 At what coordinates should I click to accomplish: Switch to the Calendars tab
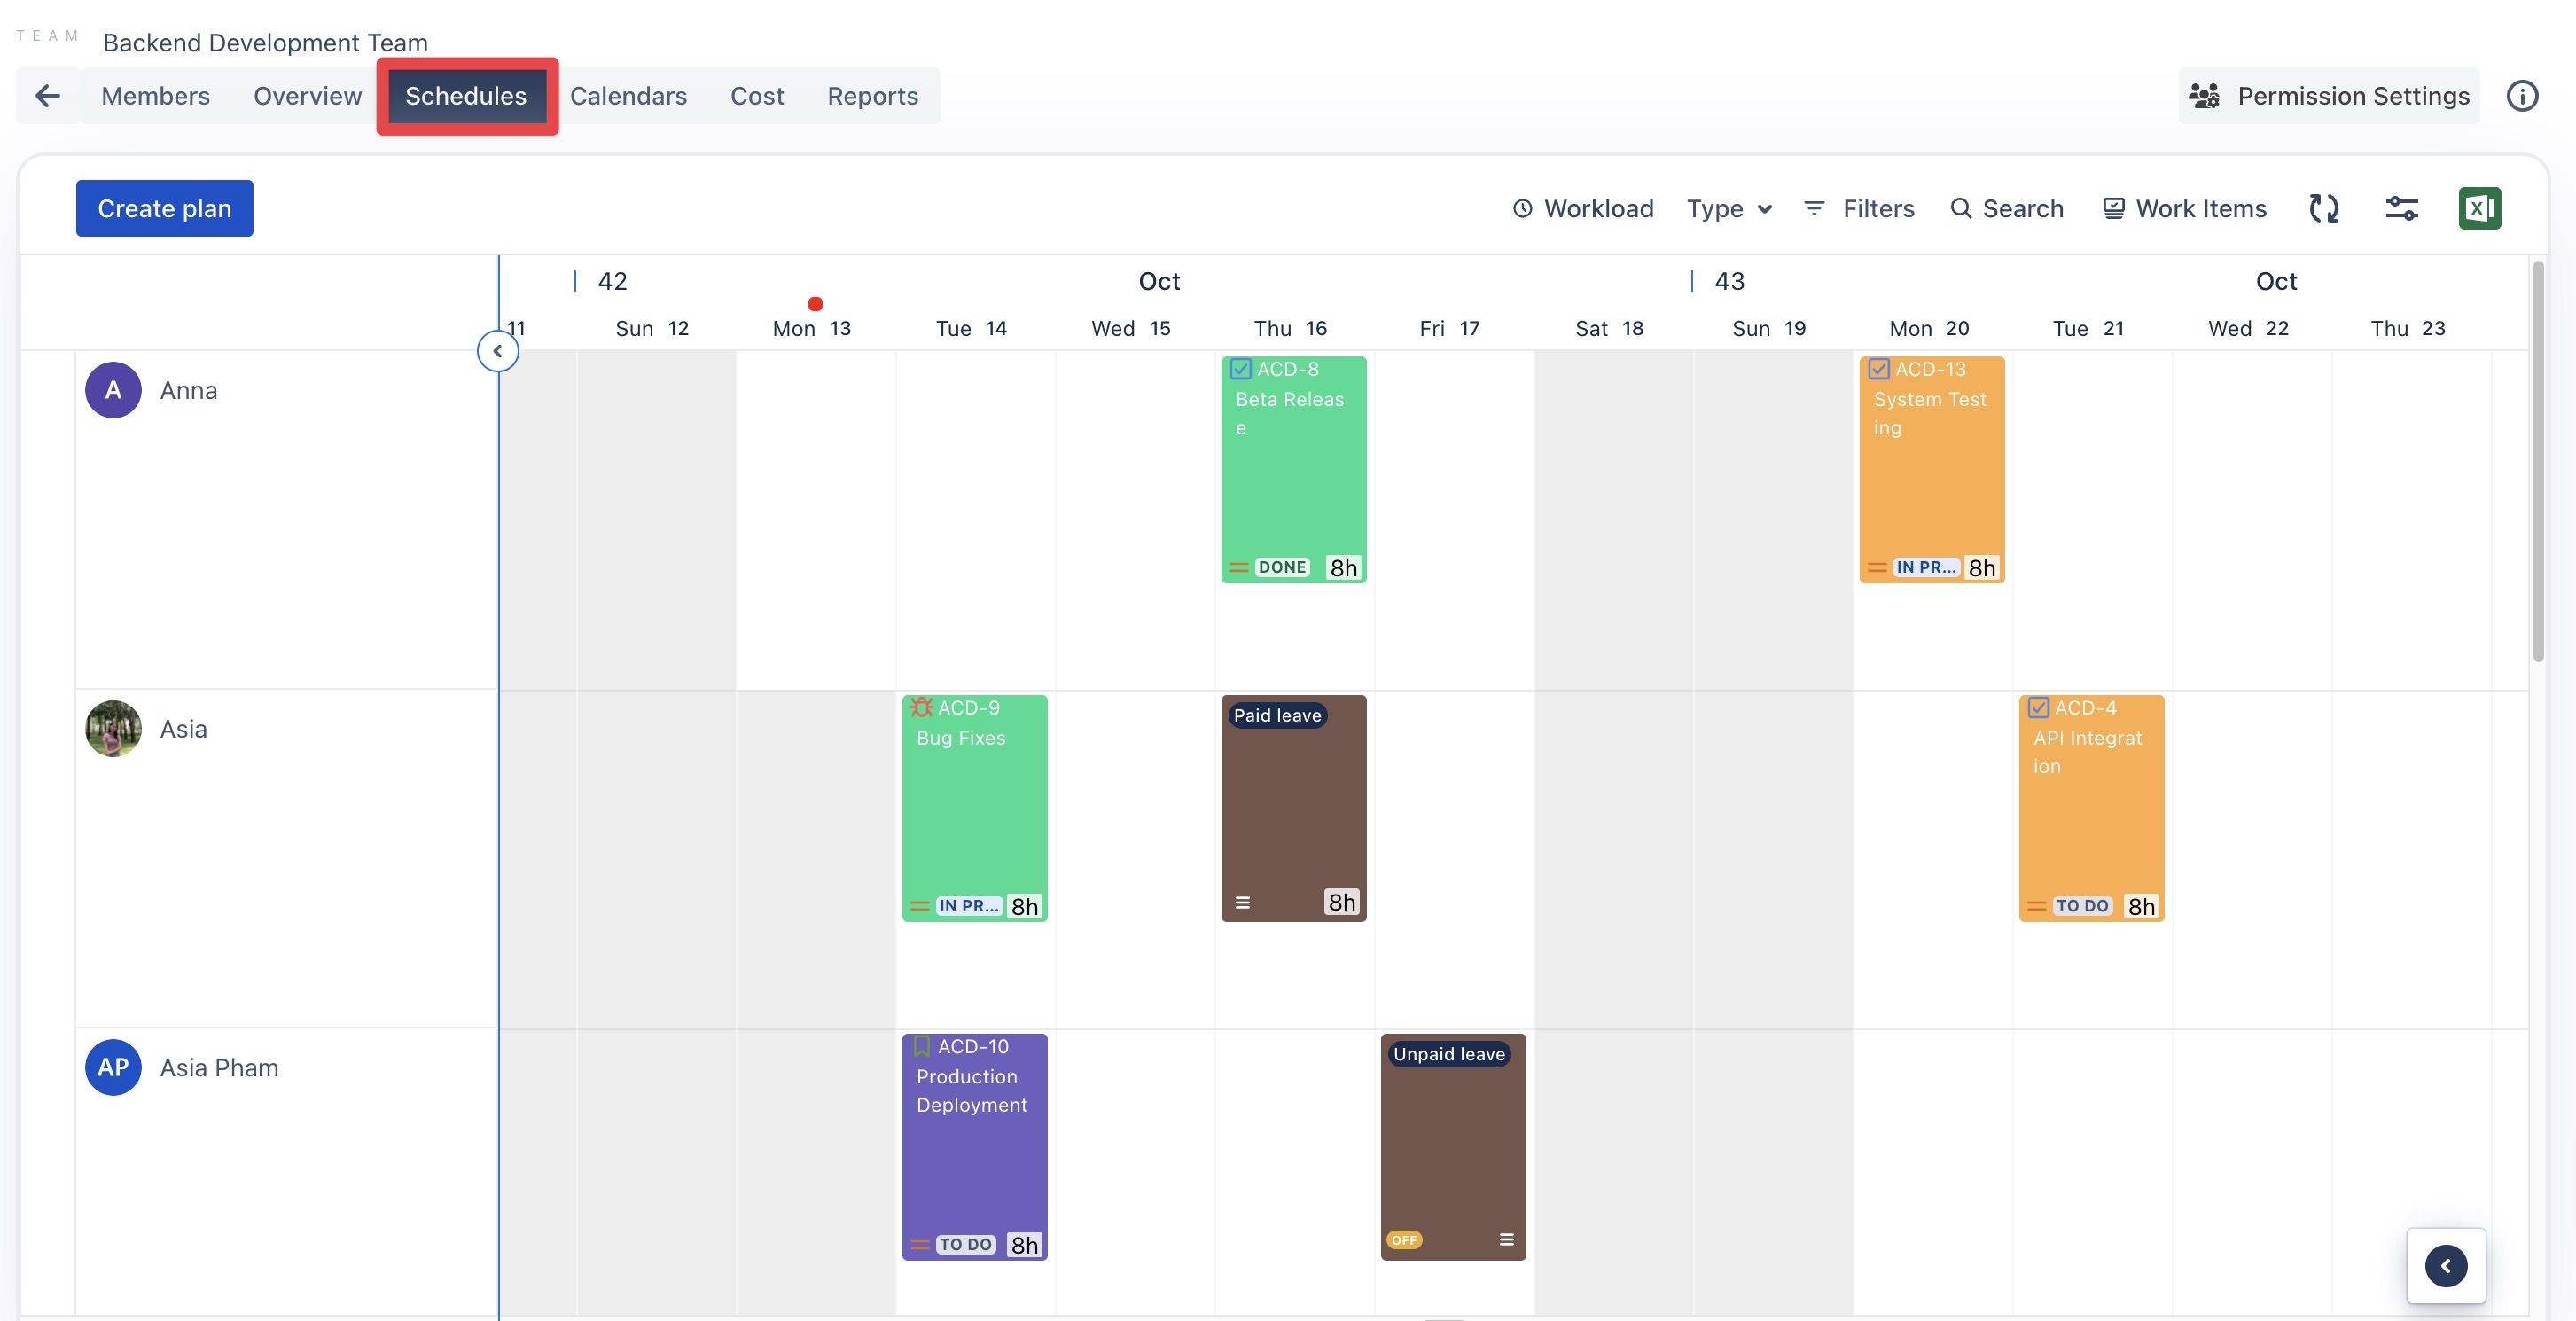(628, 96)
